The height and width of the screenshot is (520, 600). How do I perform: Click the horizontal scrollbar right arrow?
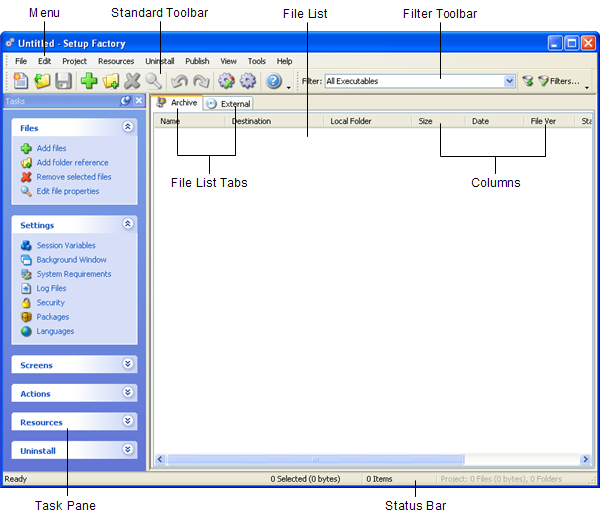click(586, 459)
